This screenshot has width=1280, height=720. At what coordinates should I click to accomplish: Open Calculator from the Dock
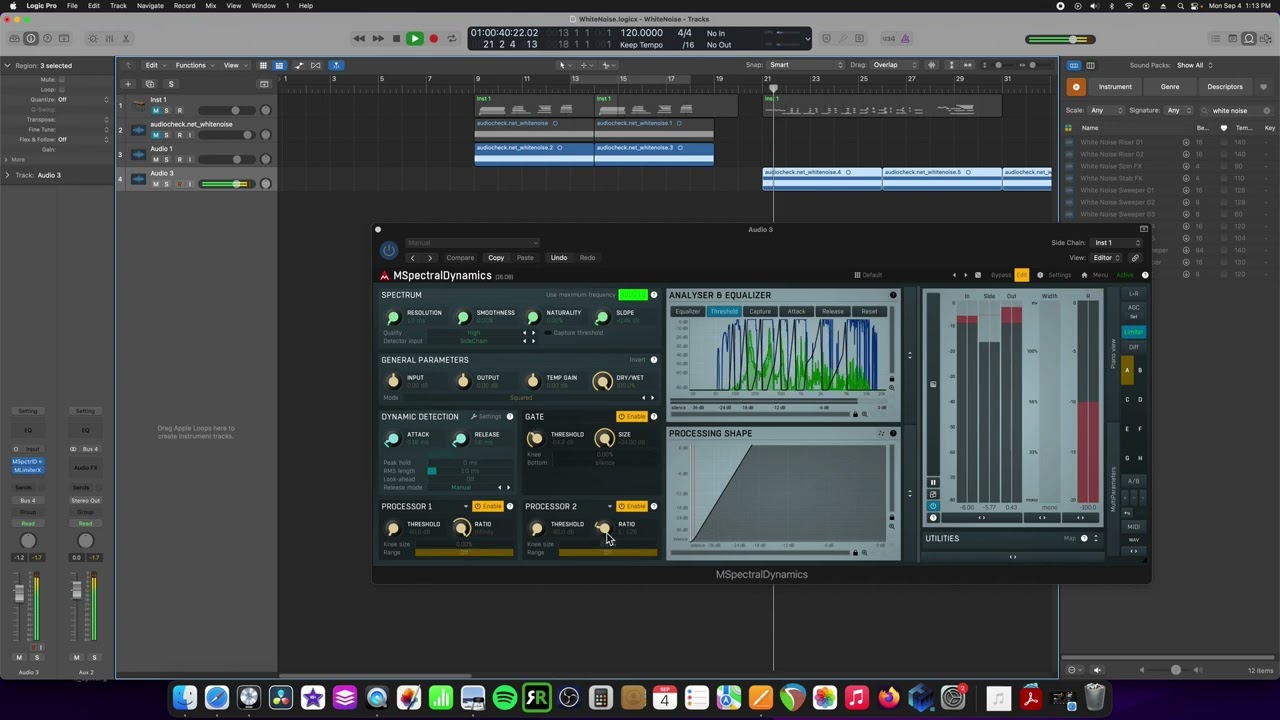coord(601,697)
